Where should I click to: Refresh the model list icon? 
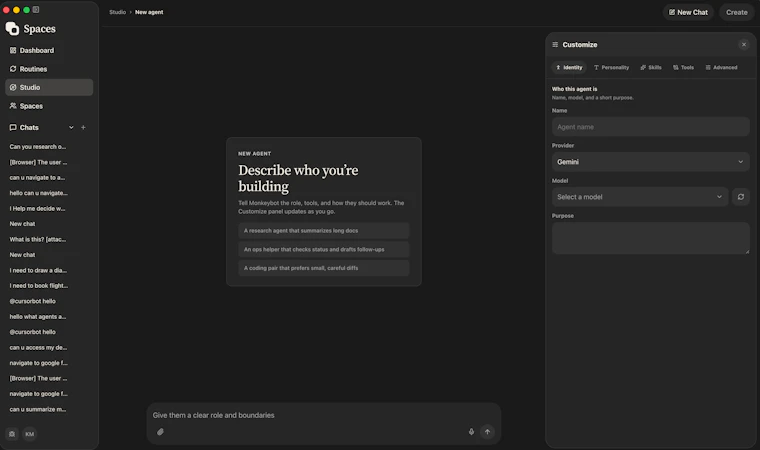[741, 197]
